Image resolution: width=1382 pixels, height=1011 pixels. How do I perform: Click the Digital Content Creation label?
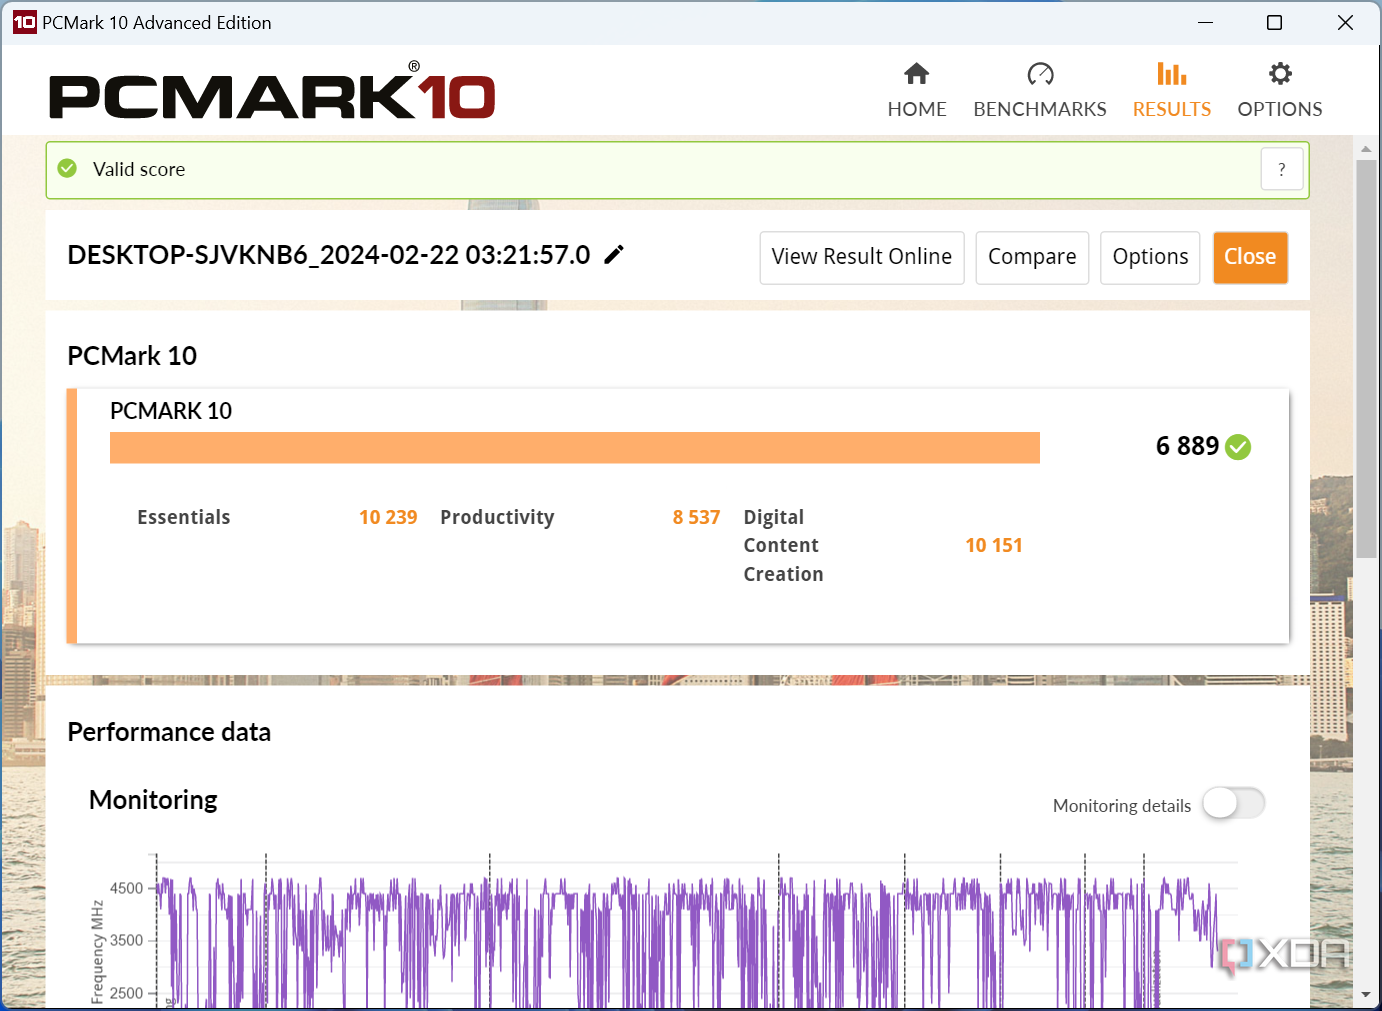[x=784, y=545]
